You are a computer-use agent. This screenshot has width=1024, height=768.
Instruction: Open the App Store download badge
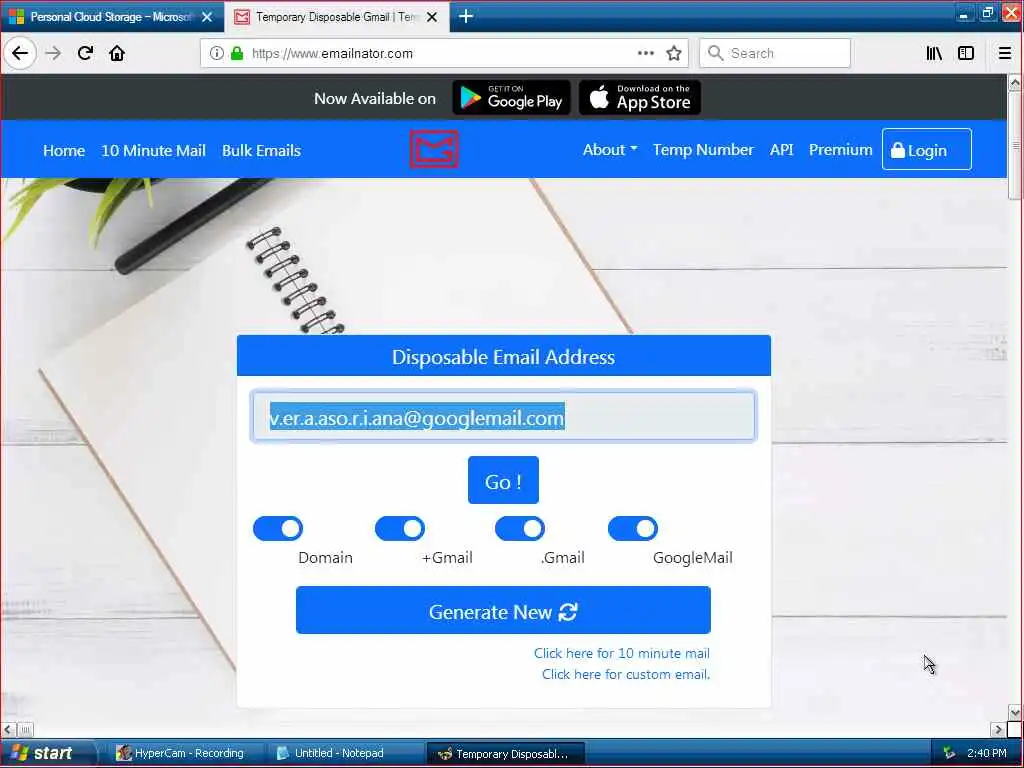640,98
